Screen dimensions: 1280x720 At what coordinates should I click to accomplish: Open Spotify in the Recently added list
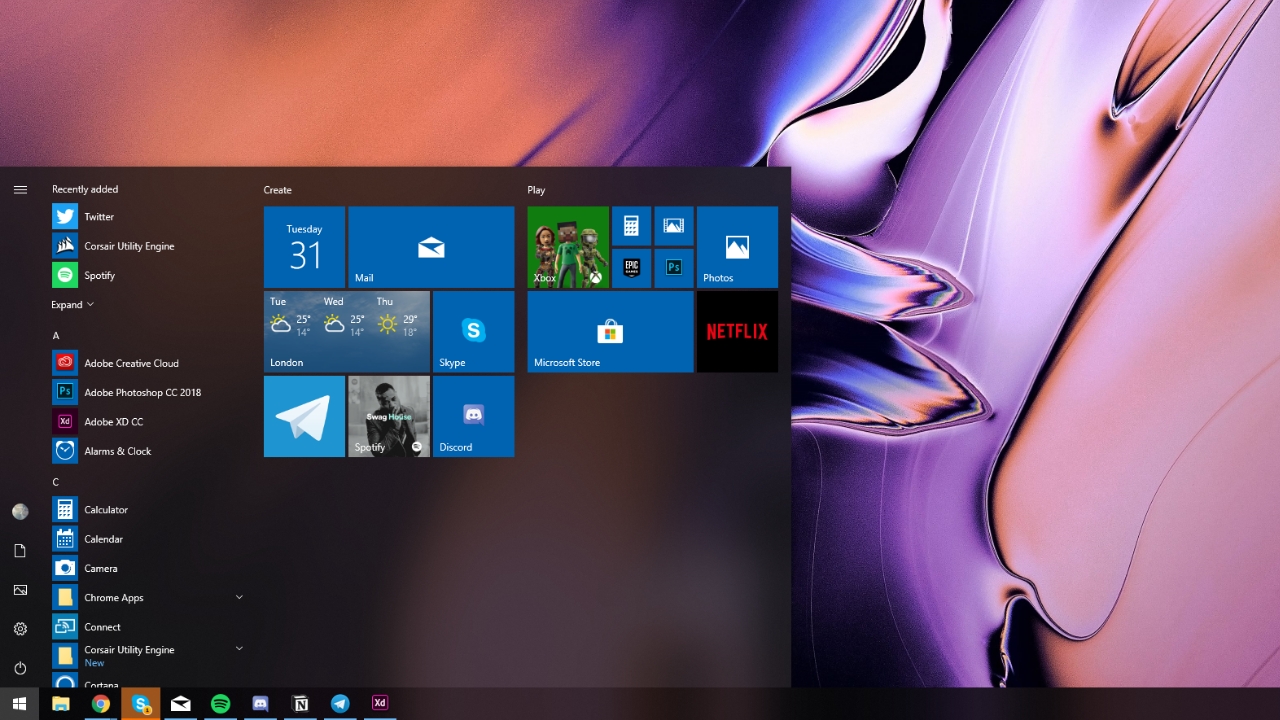[148, 275]
